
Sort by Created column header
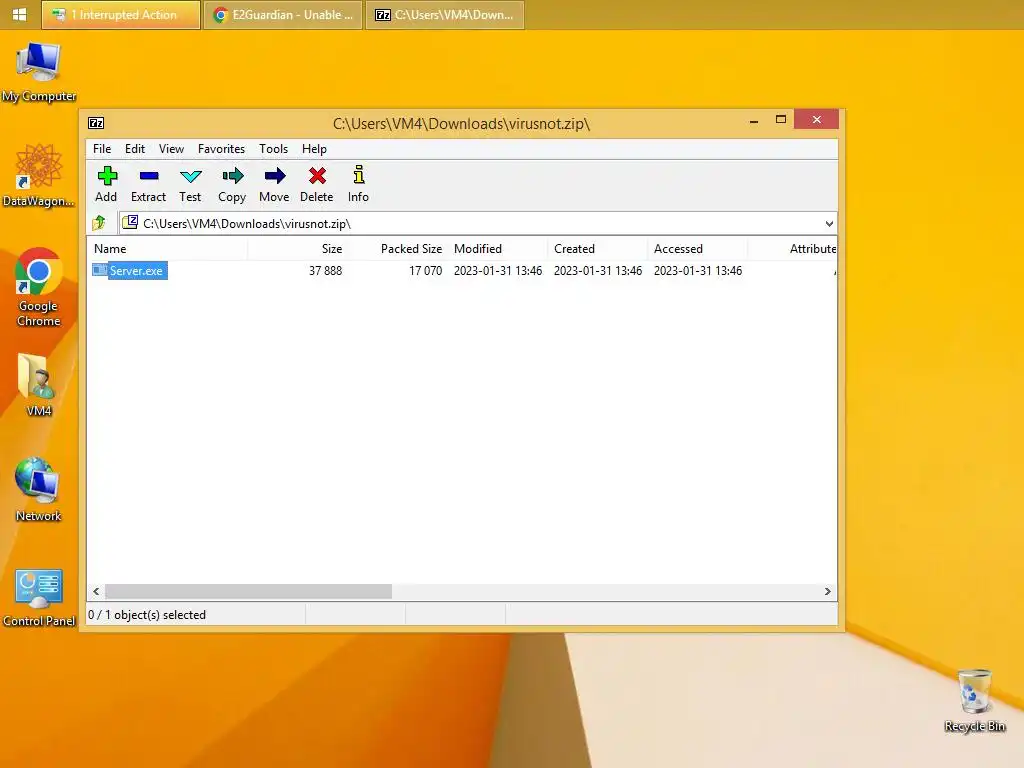[598, 249]
